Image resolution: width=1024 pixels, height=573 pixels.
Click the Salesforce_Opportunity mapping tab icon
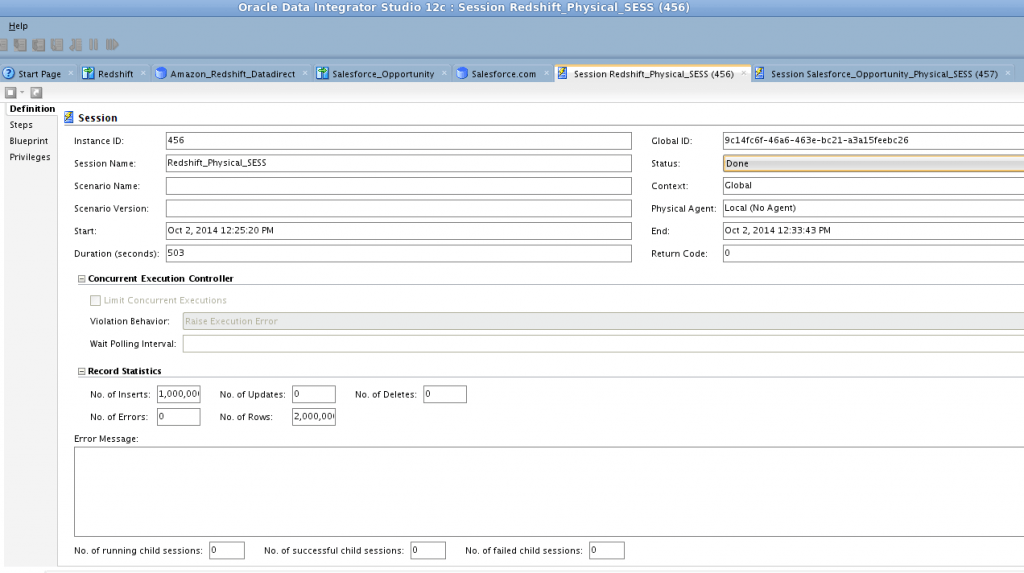323,74
